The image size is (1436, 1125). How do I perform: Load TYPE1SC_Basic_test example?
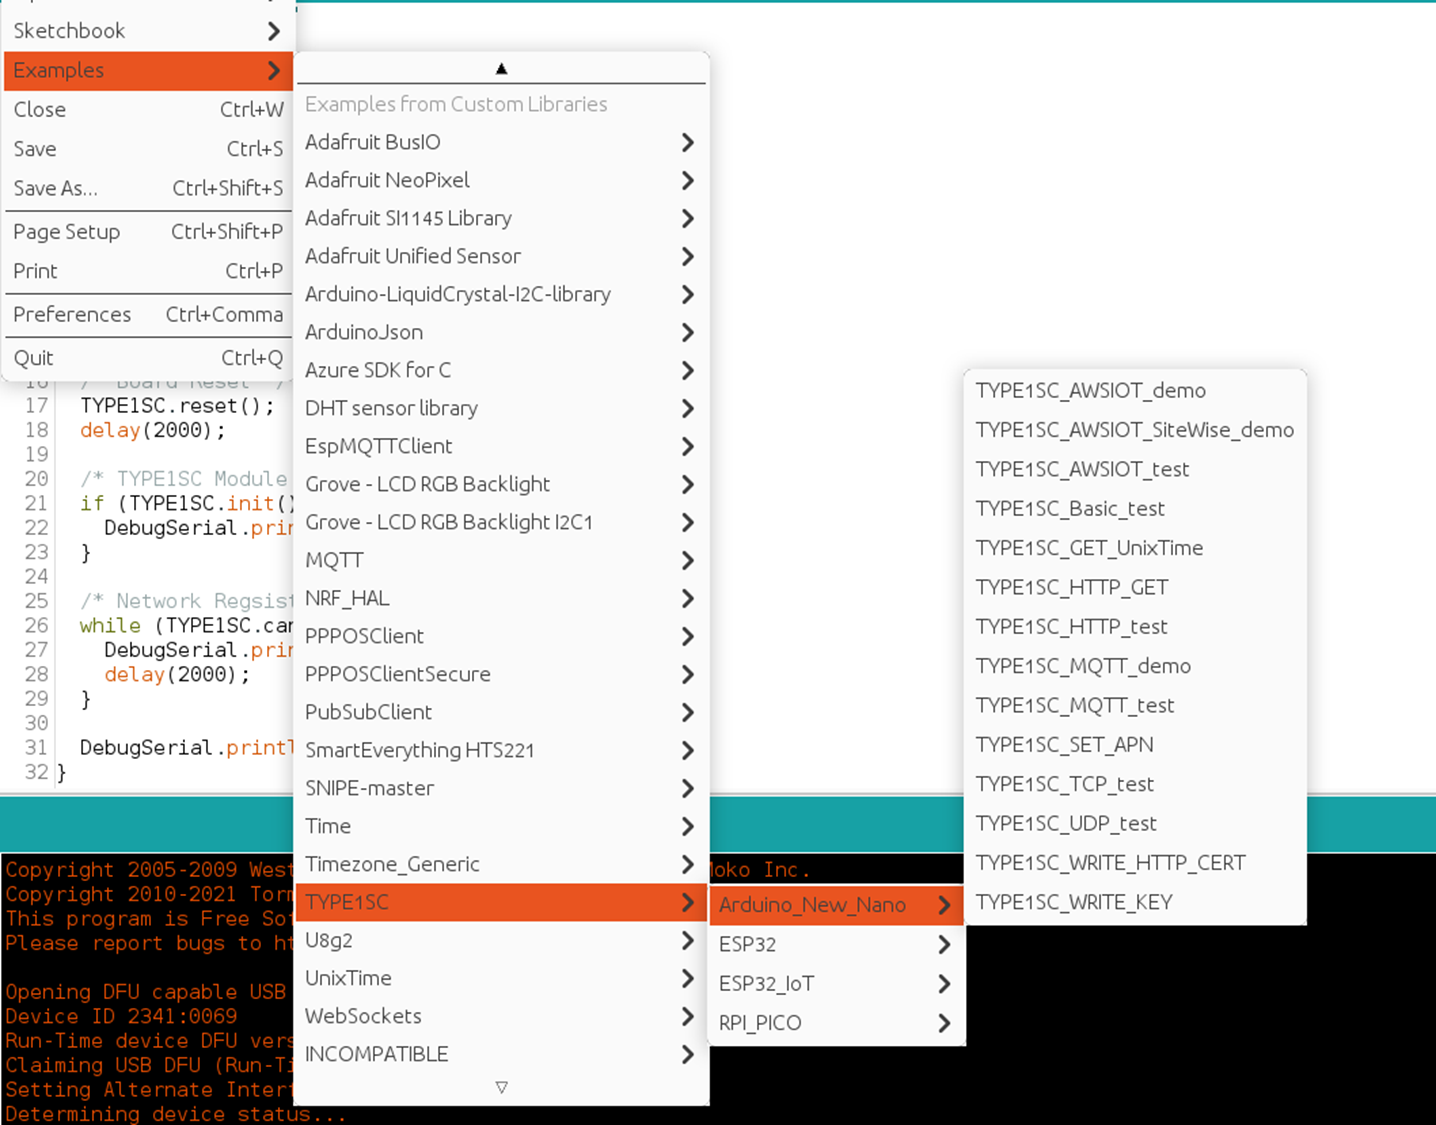point(1135,509)
